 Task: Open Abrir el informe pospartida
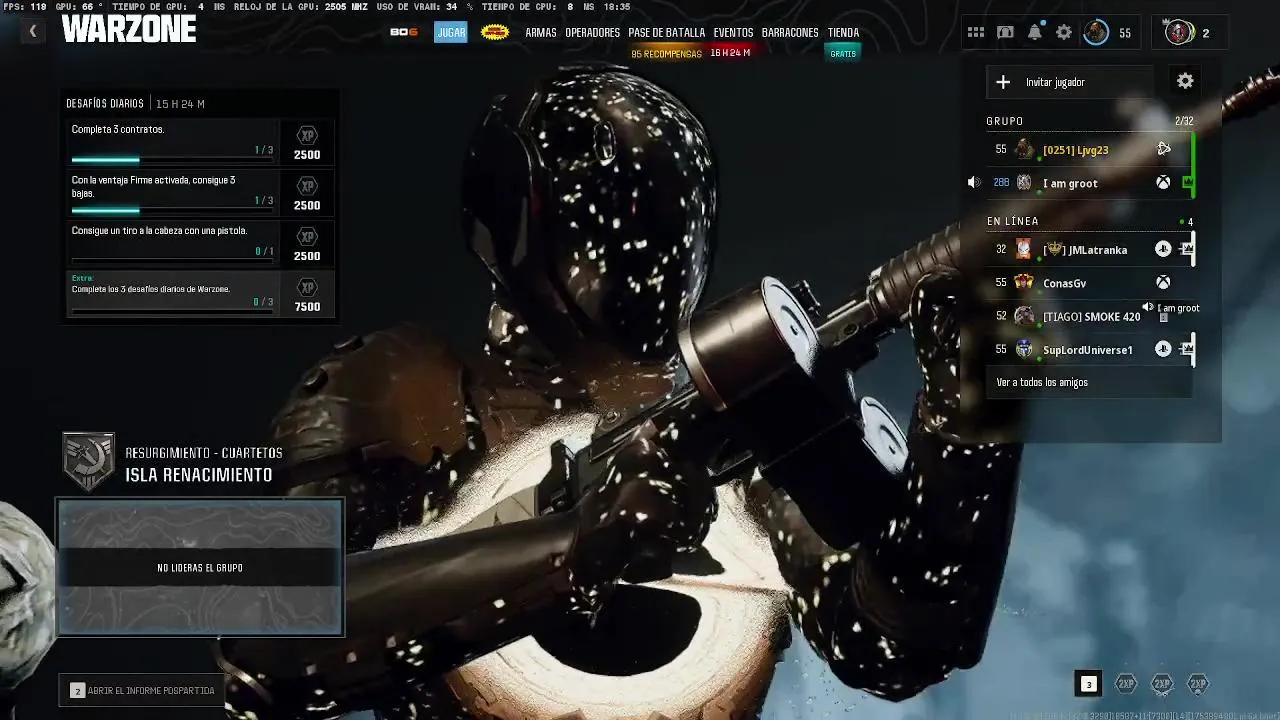[141, 690]
